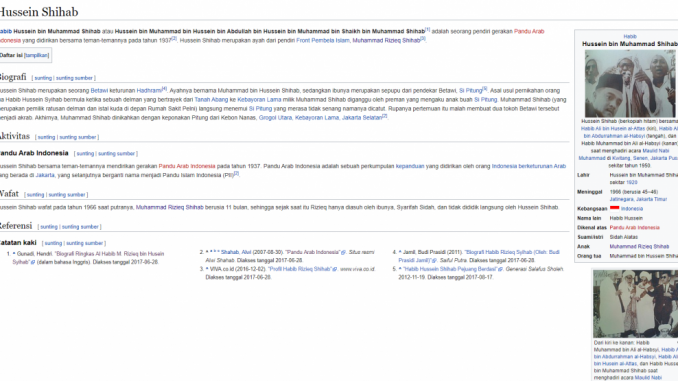Edit the Referensi section via "sunting"
Image resolution: width=678 pixels, height=381 pixels.
49,227
